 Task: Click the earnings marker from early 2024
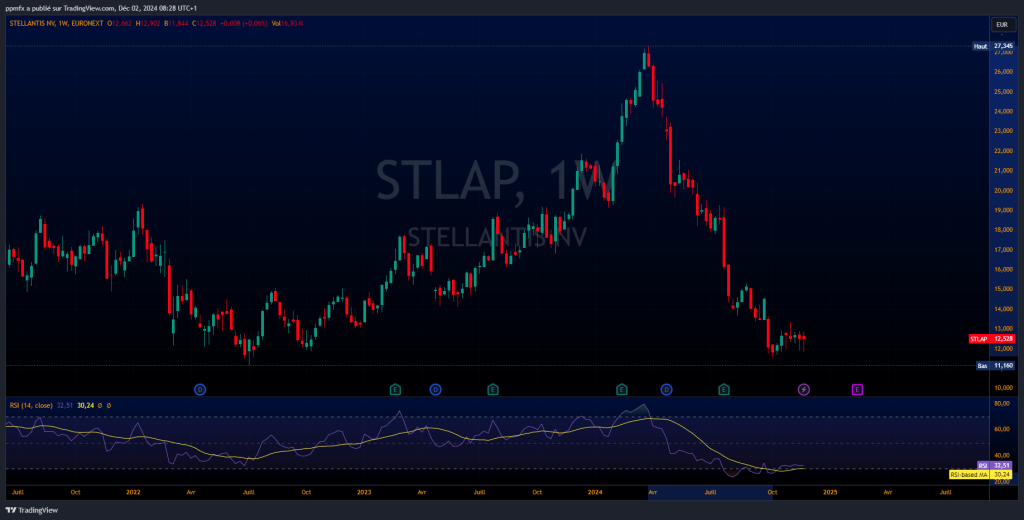tap(622, 390)
